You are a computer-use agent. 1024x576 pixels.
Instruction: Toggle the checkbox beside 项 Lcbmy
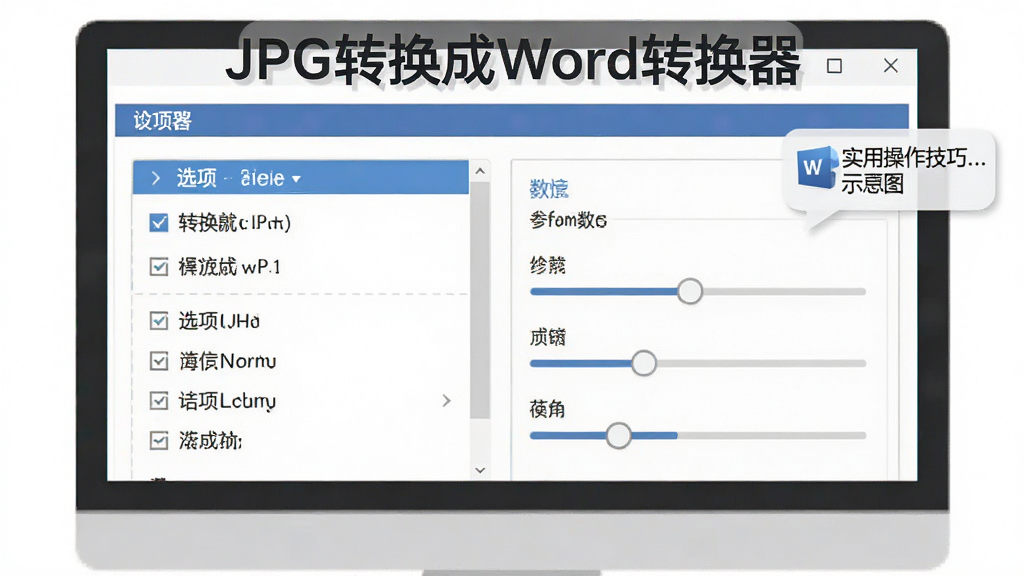click(x=159, y=400)
